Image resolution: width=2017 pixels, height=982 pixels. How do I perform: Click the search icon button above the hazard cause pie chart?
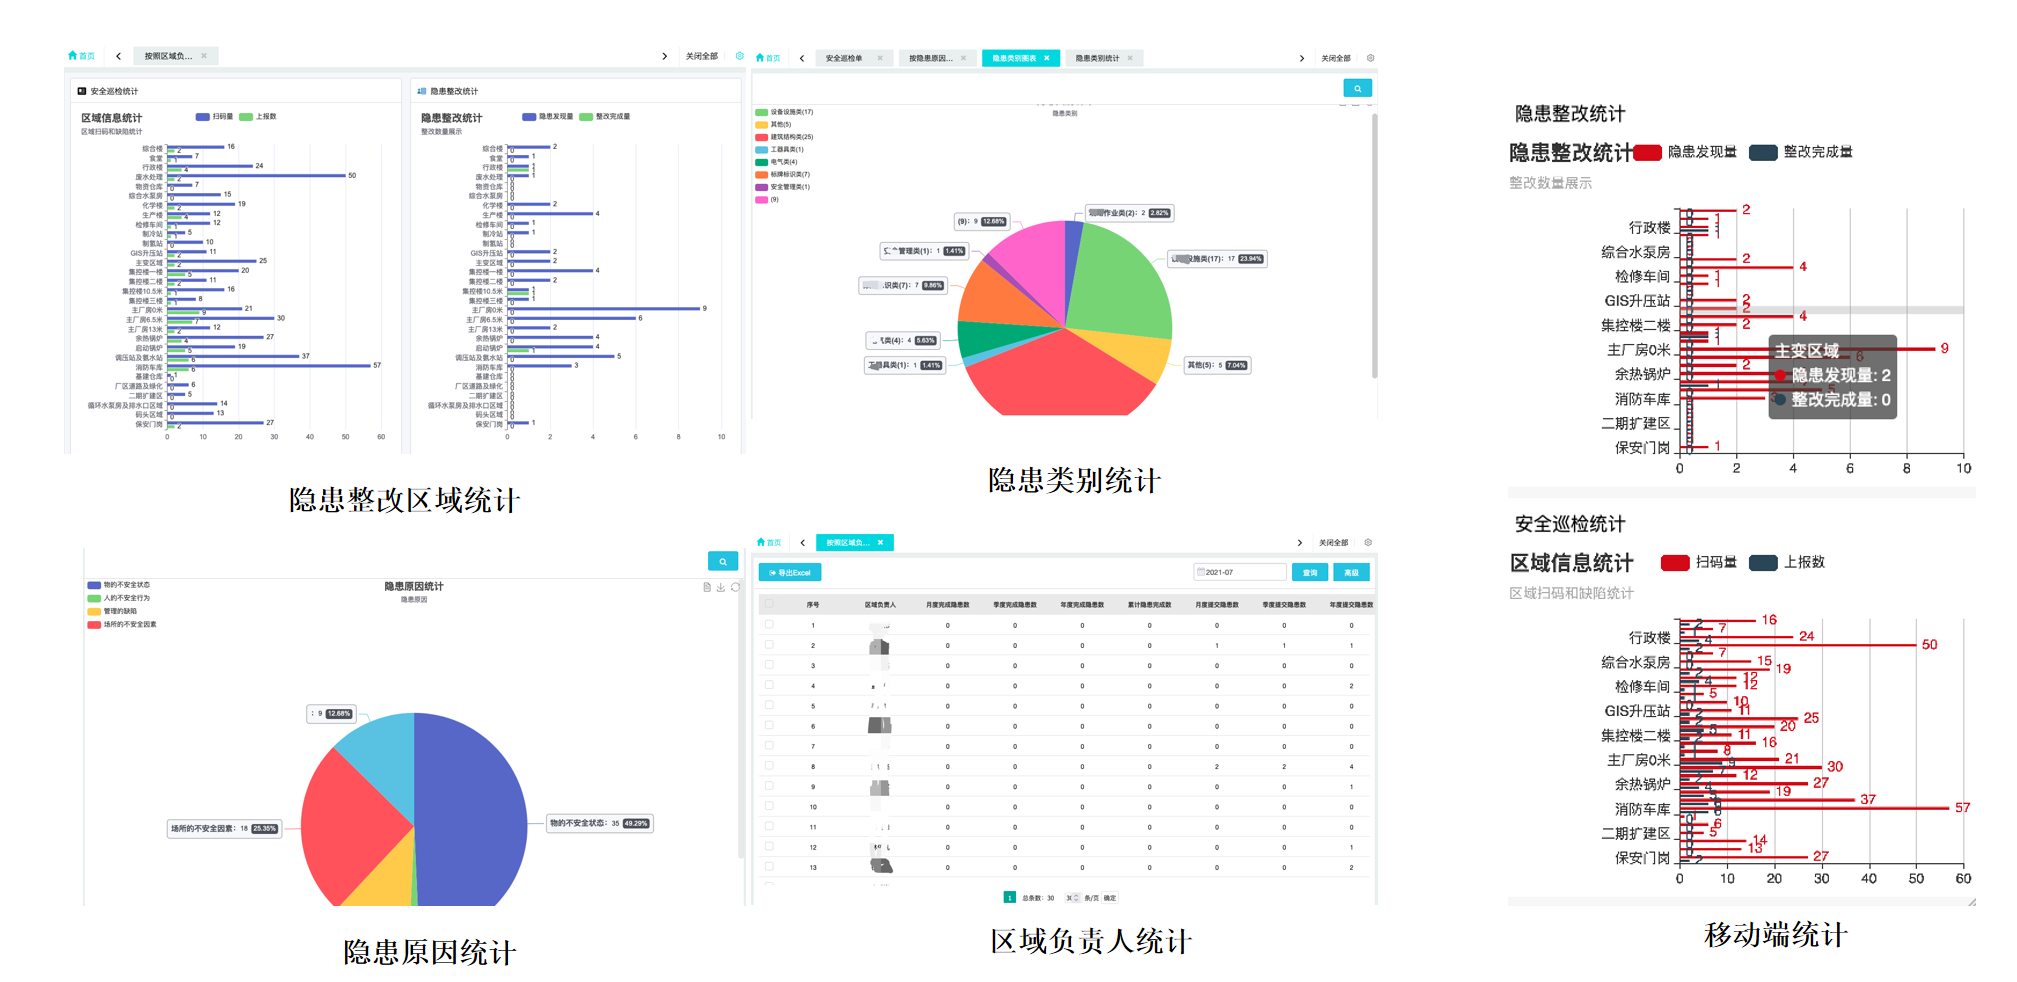[722, 562]
